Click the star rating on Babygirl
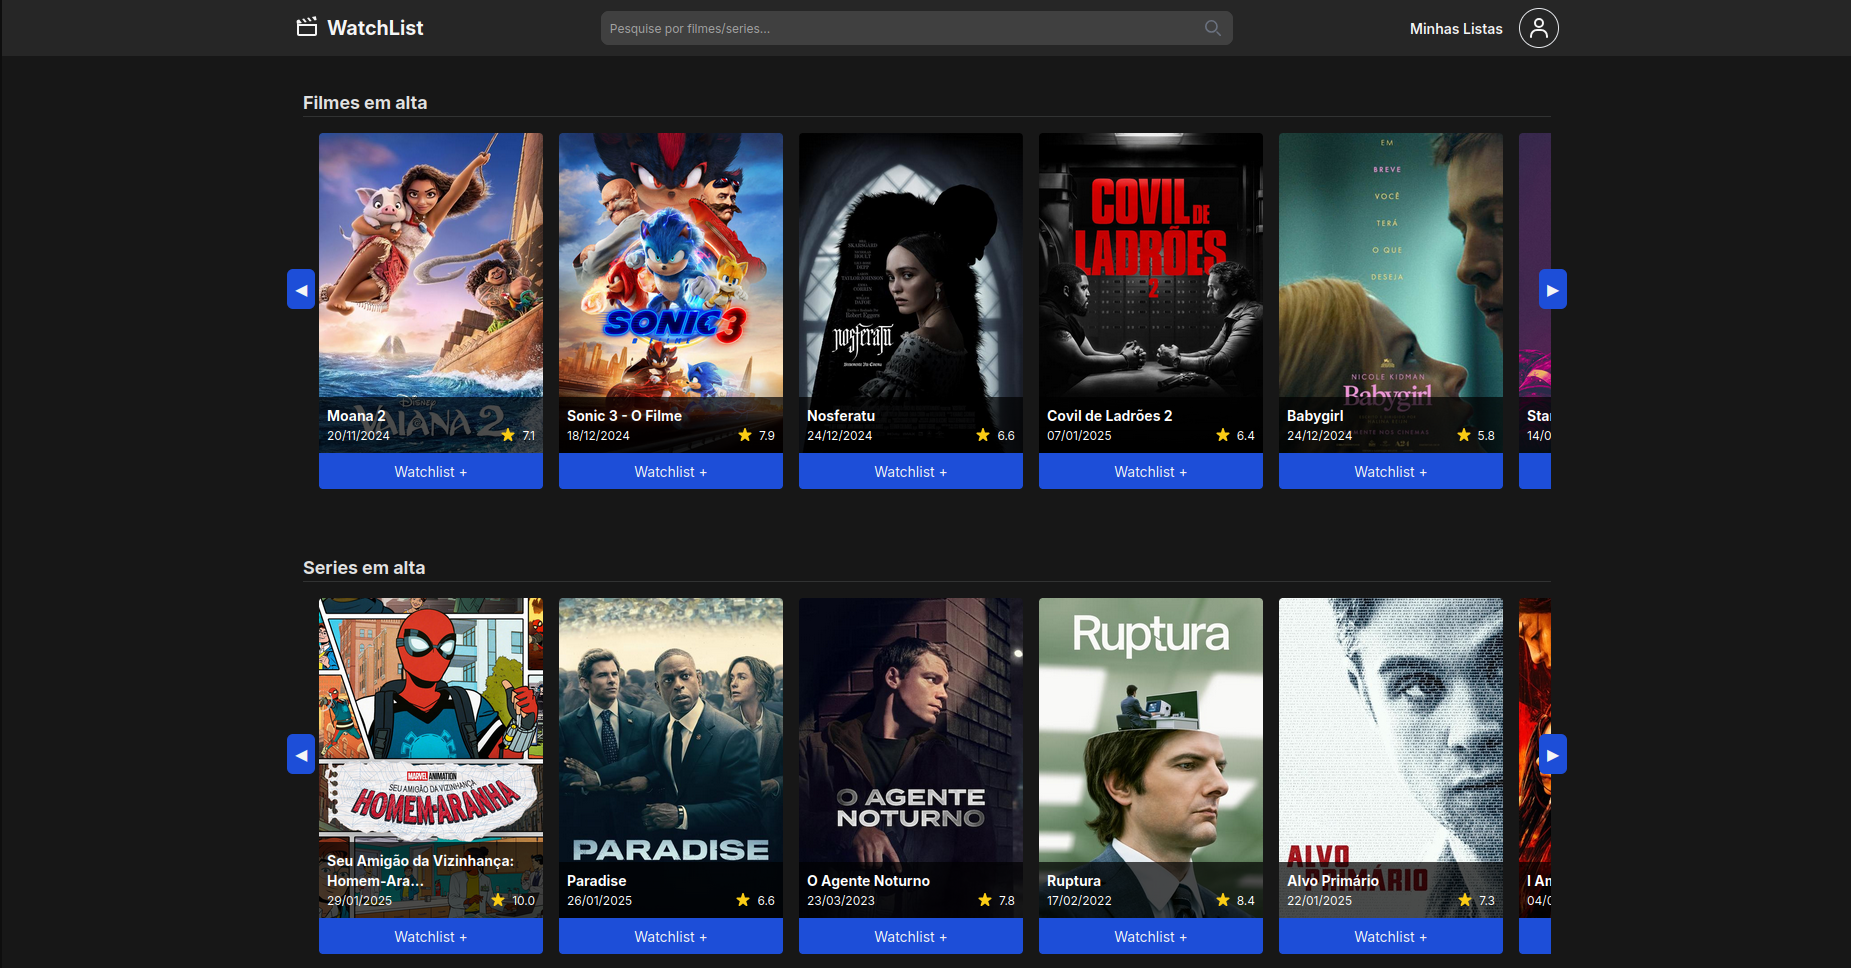The image size is (1851, 968). [x=1476, y=435]
